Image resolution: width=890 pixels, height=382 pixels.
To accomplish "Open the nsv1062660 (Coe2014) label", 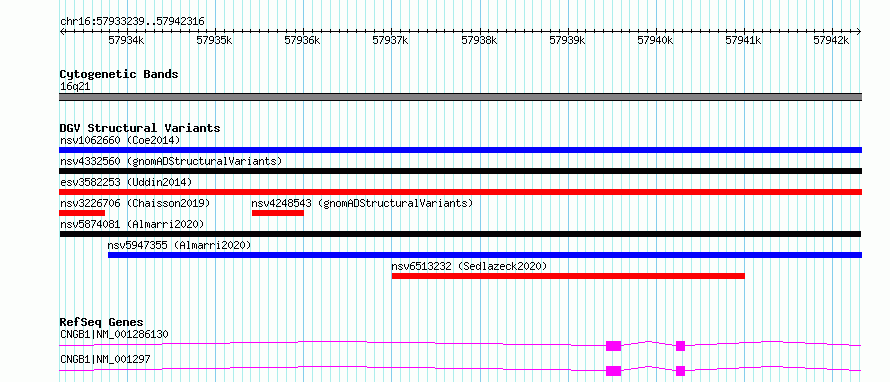I will click(120, 140).
